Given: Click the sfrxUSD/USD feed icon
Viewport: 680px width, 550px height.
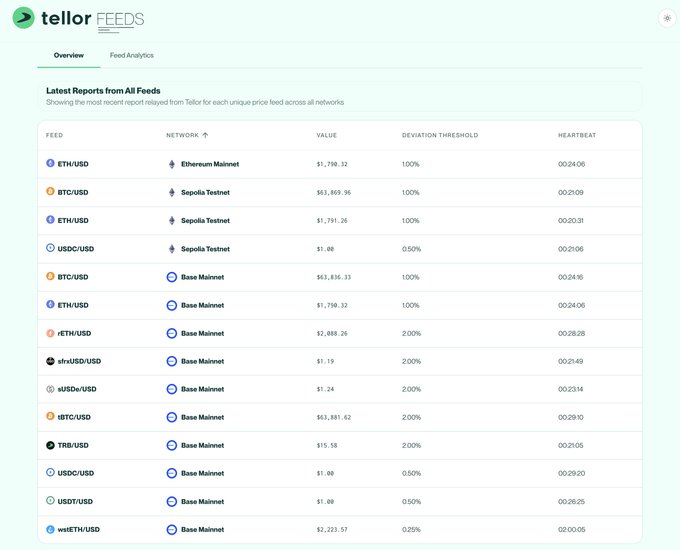Looking at the screenshot, I should [x=50, y=361].
